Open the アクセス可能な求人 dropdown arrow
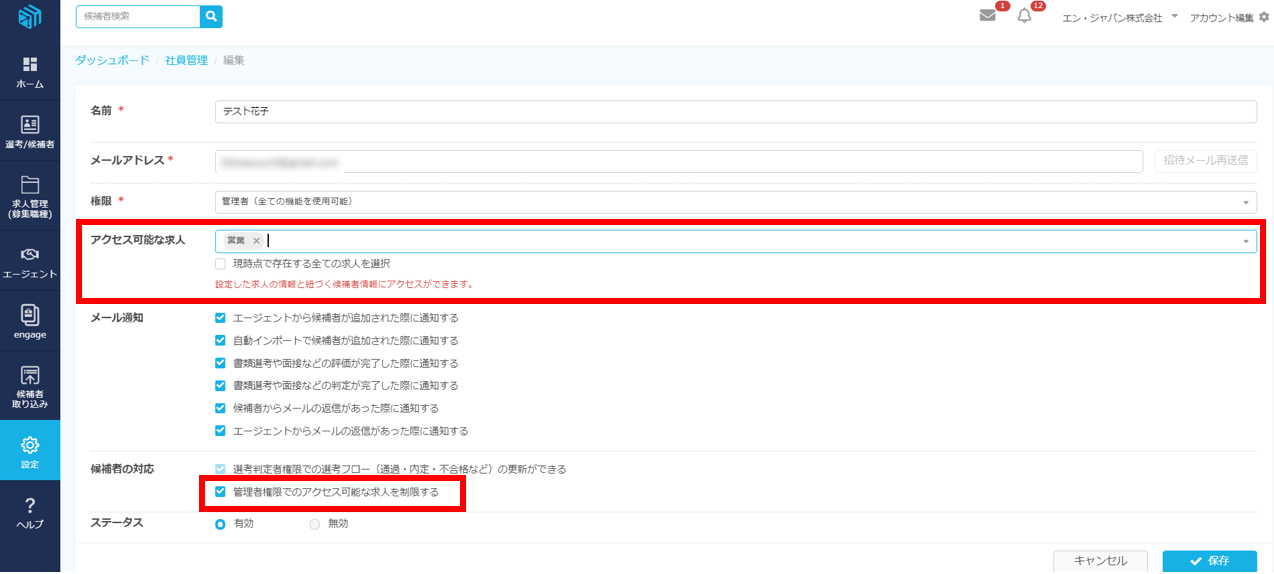This screenshot has width=1274, height=574. pos(1246,241)
